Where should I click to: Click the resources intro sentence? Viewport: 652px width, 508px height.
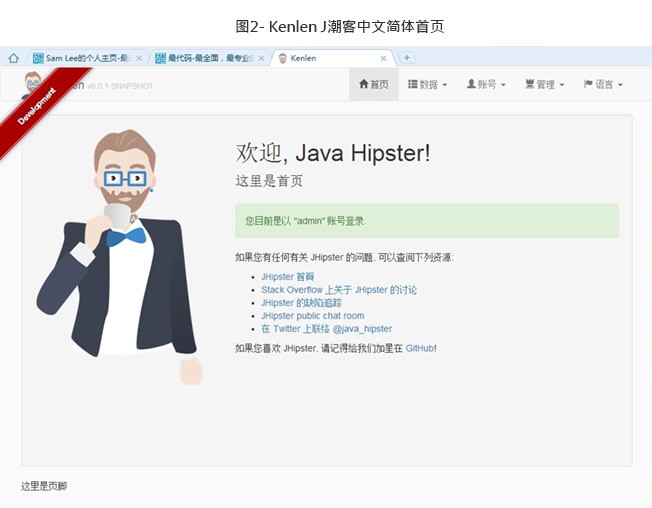coord(344,257)
